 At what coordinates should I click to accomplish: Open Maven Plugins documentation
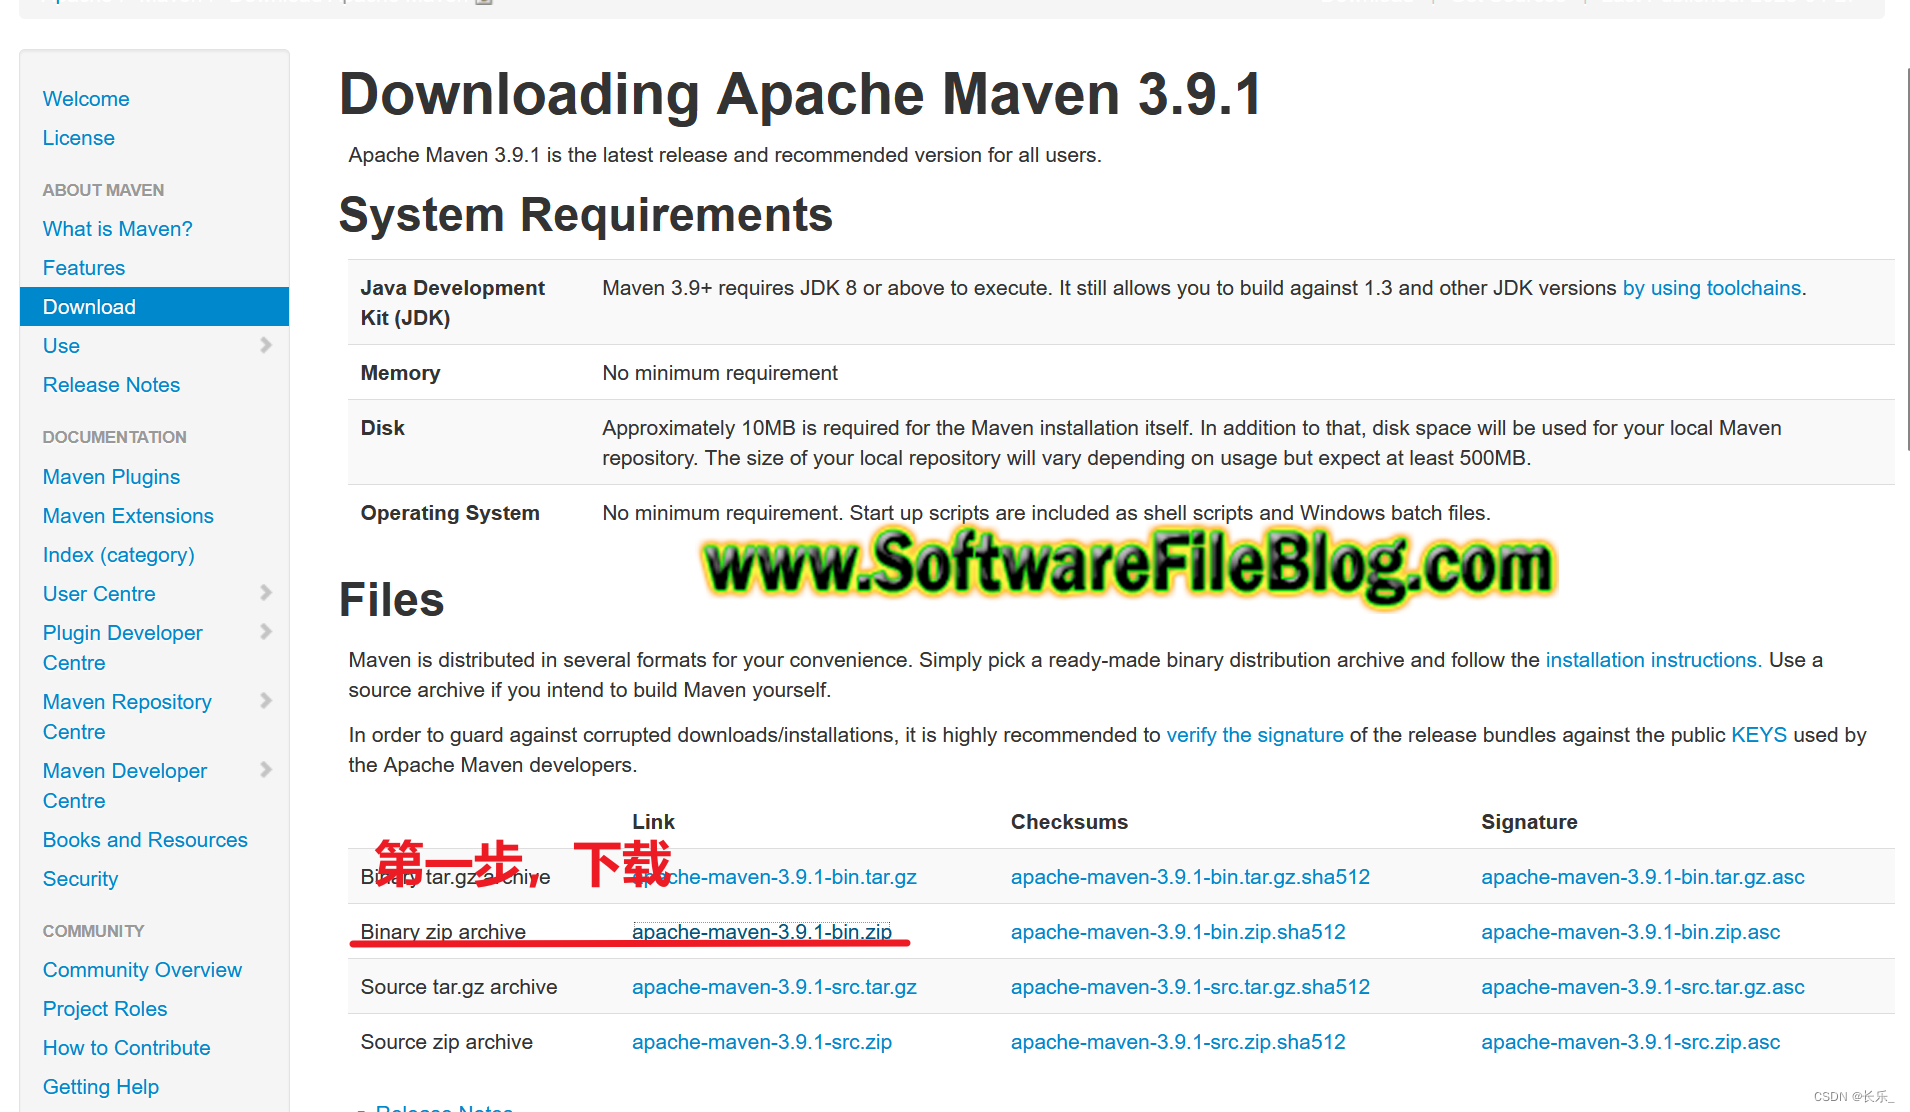(111, 477)
